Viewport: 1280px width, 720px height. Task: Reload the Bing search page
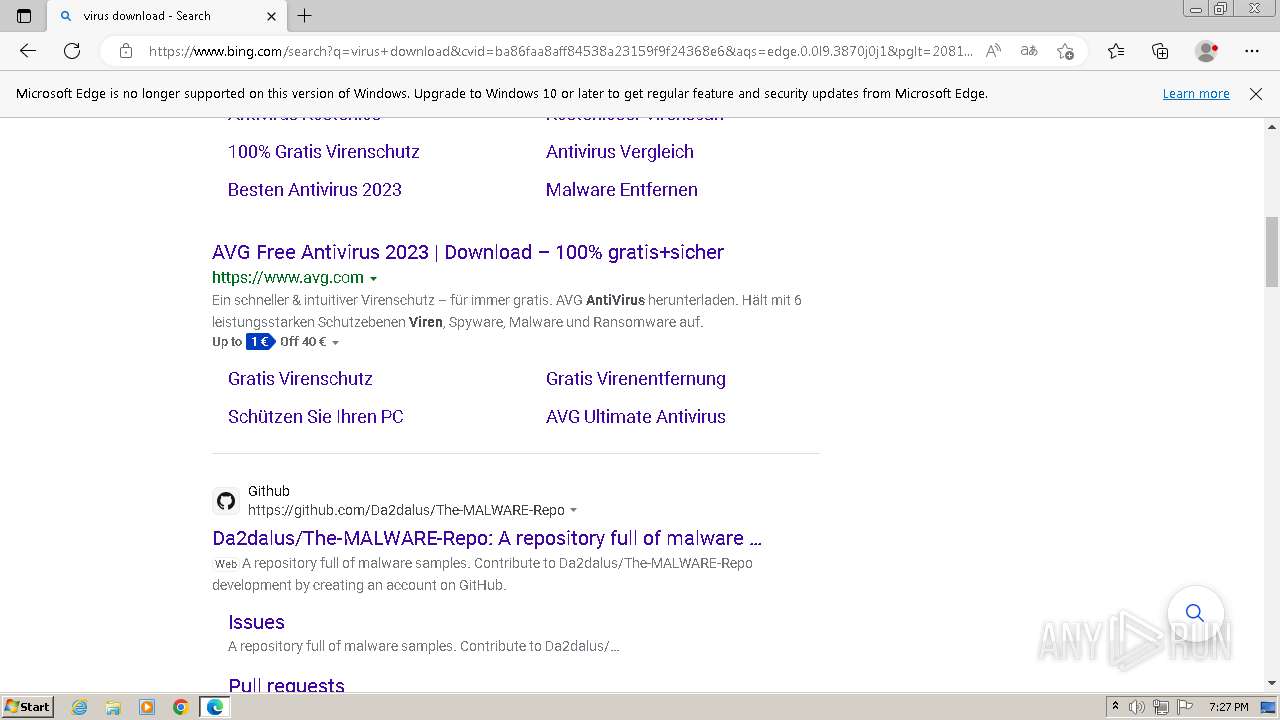[72, 51]
